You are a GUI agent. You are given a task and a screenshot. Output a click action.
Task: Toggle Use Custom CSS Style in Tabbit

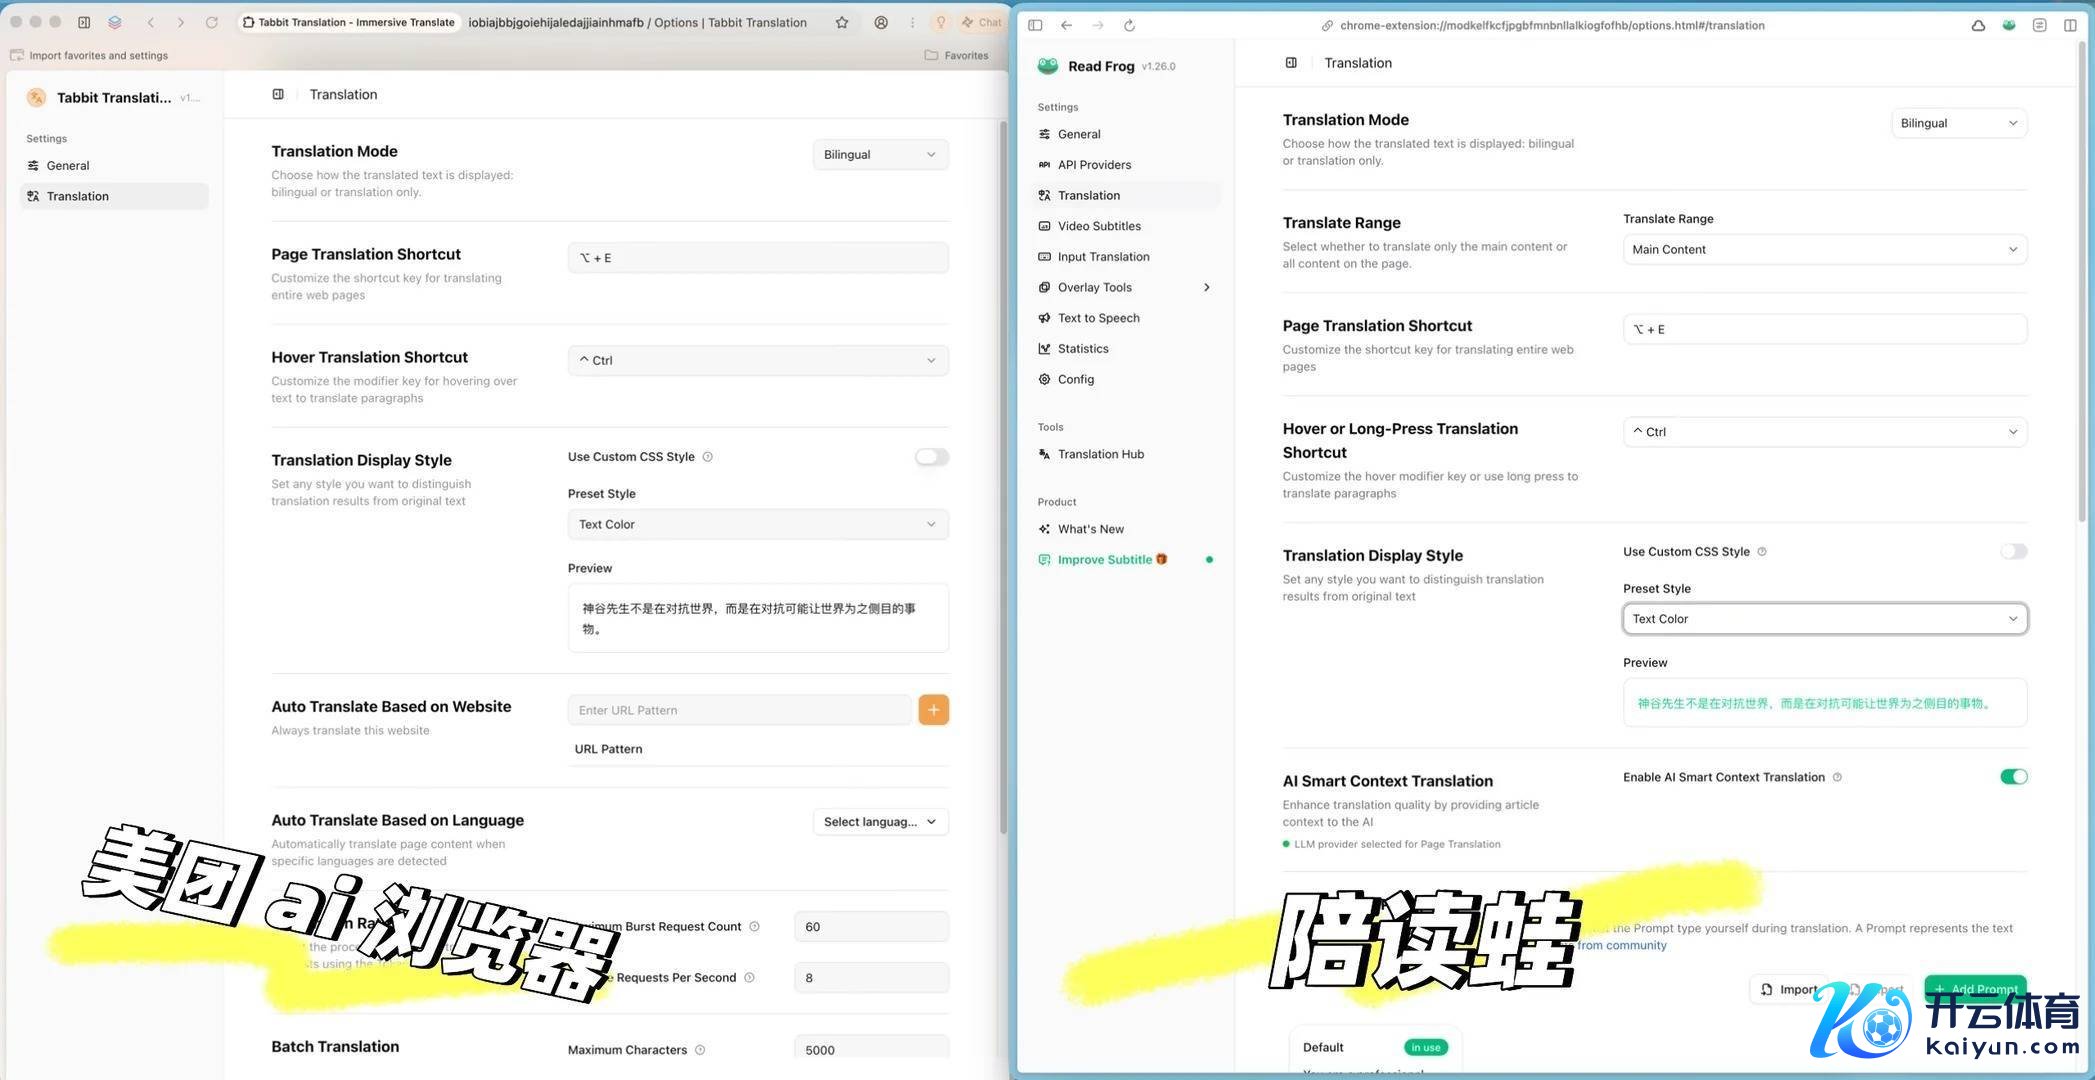931,457
